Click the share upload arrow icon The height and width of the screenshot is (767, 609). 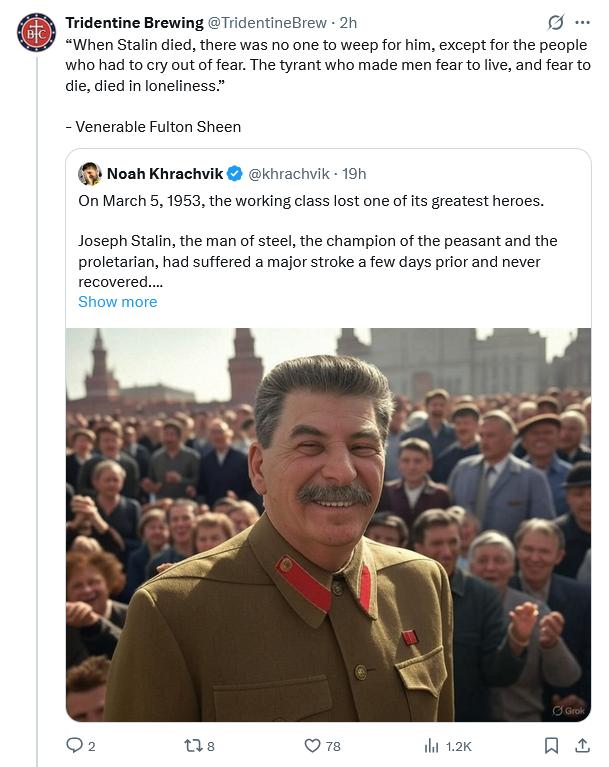click(x=582, y=745)
